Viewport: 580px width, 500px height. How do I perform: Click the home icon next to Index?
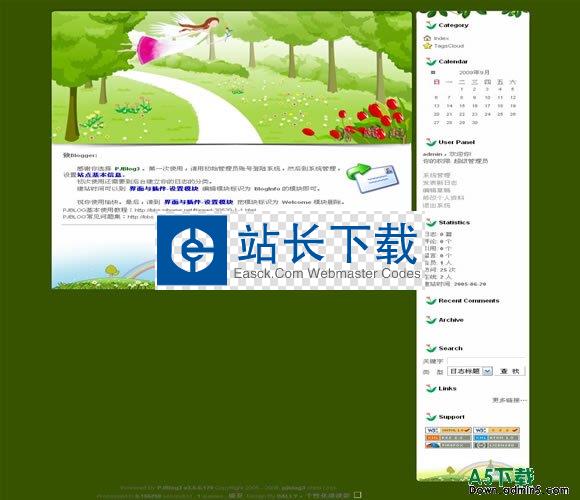(x=427, y=38)
